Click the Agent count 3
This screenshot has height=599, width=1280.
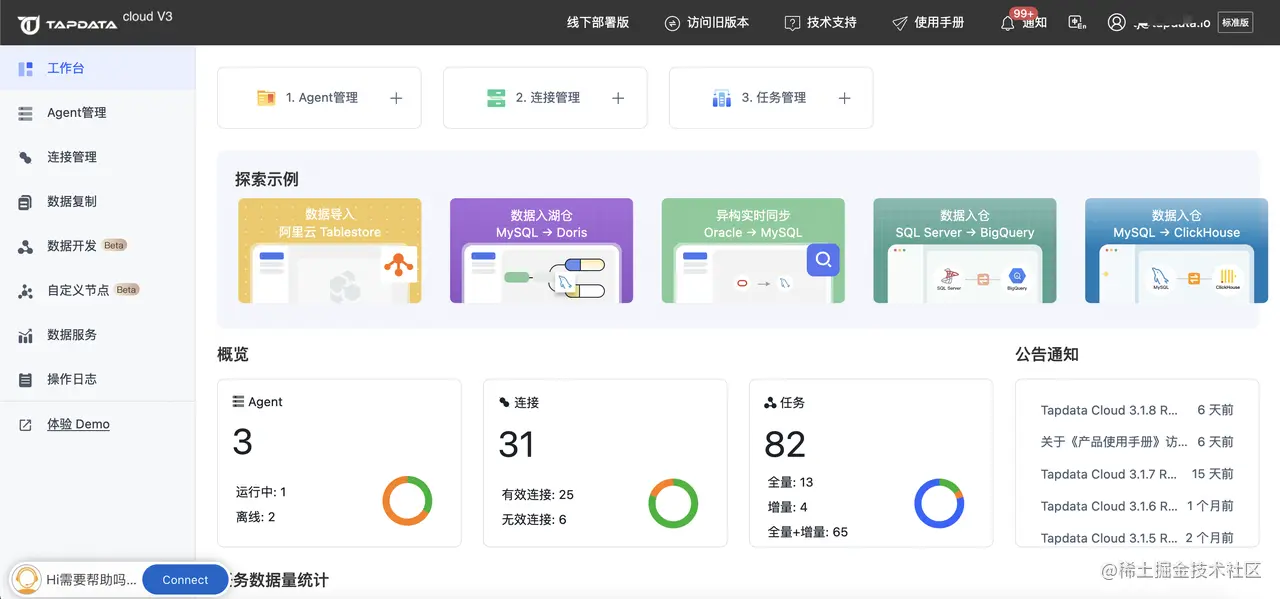point(242,442)
